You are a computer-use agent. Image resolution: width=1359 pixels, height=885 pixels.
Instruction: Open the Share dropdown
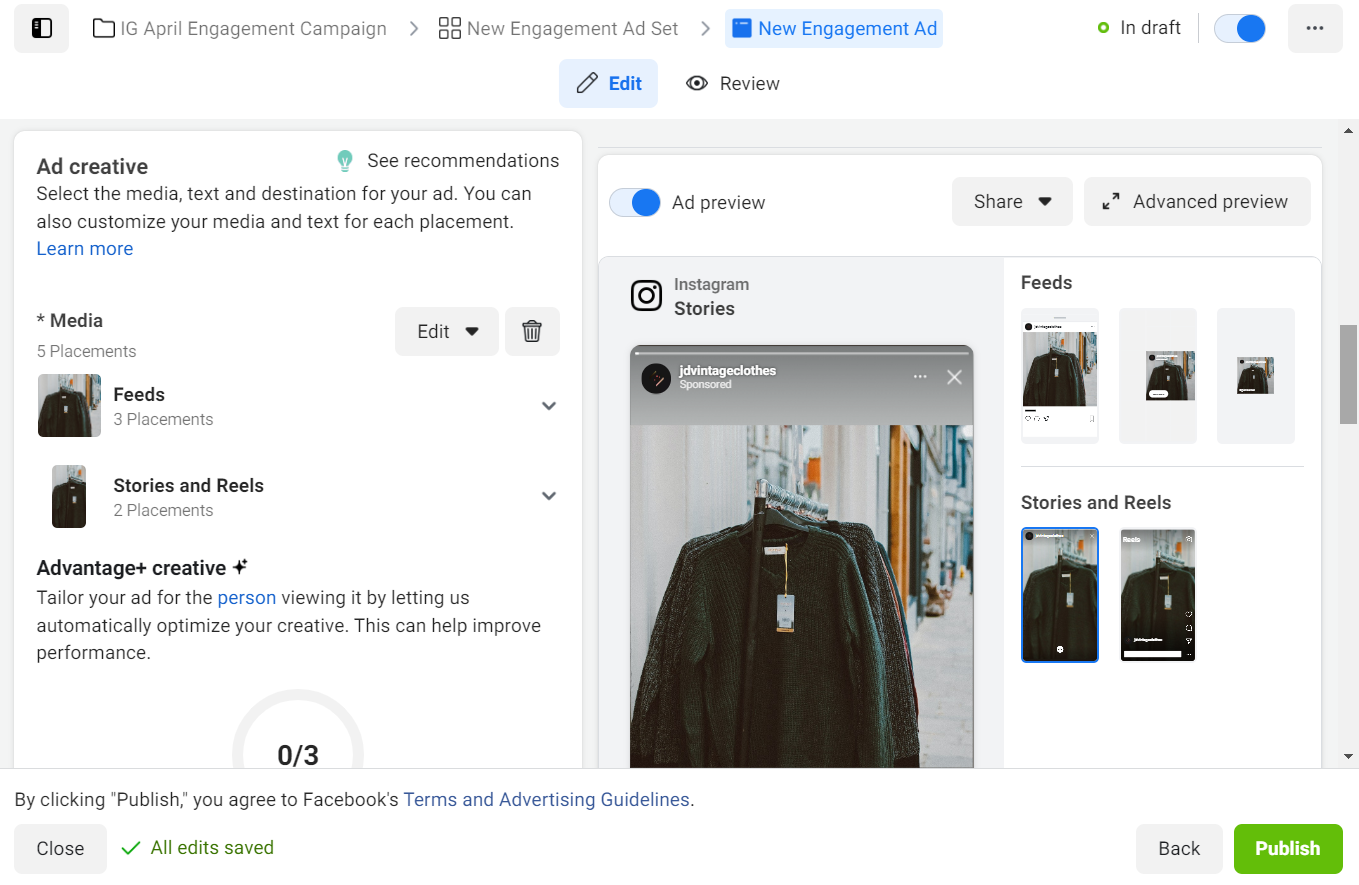click(1012, 201)
